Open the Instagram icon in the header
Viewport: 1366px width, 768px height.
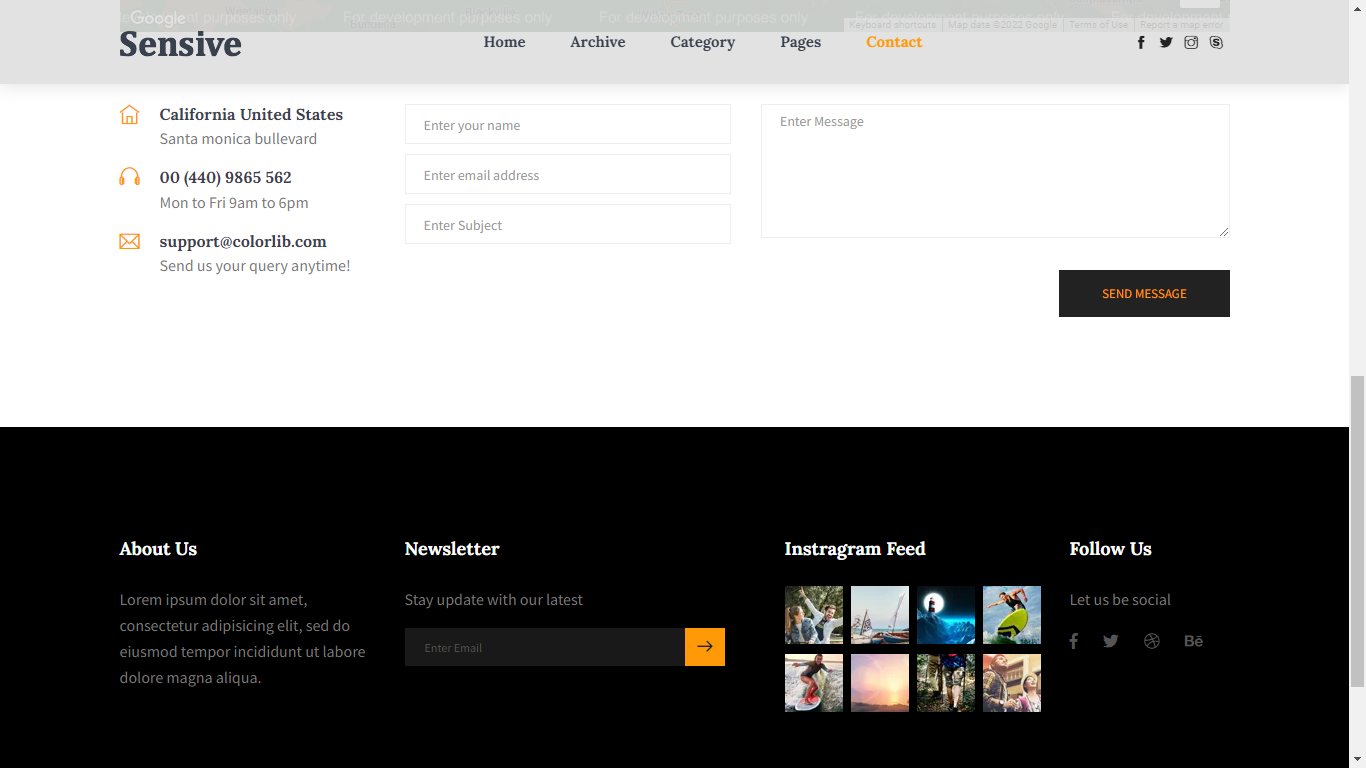[1191, 42]
